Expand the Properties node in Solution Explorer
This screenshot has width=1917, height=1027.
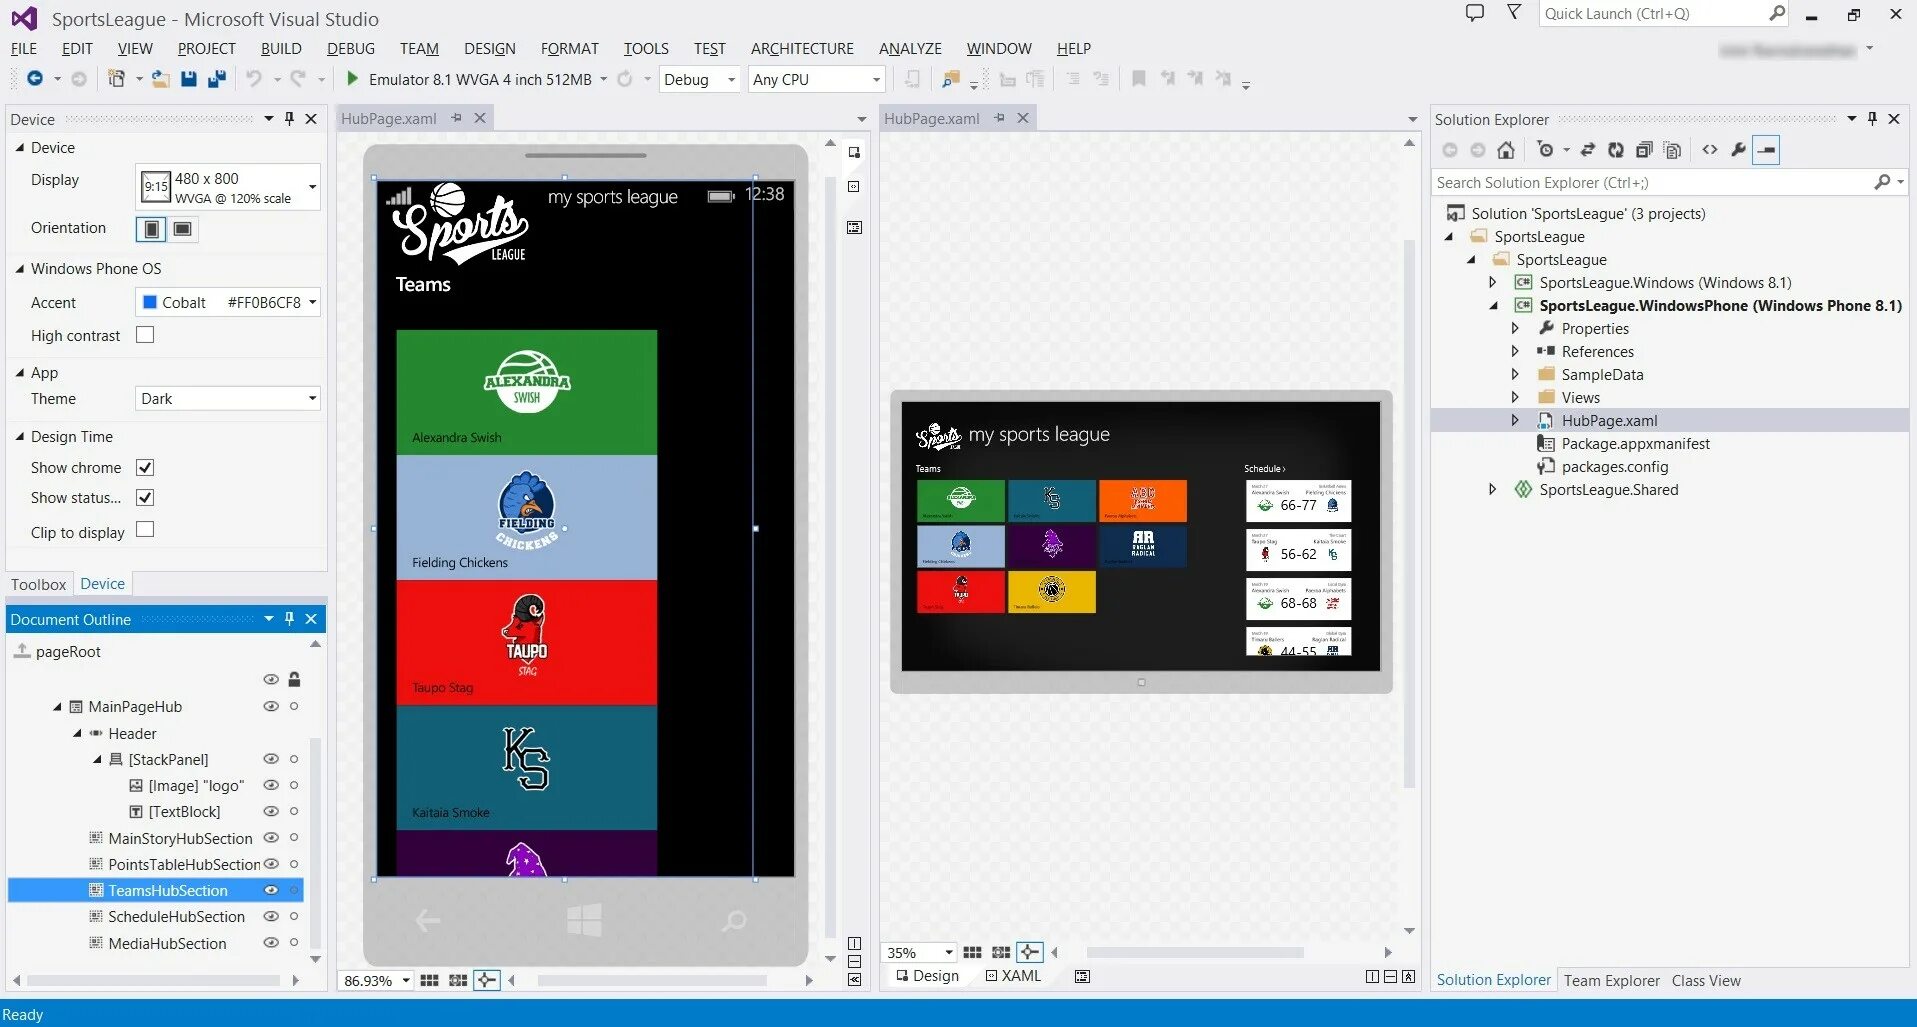[x=1515, y=328]
